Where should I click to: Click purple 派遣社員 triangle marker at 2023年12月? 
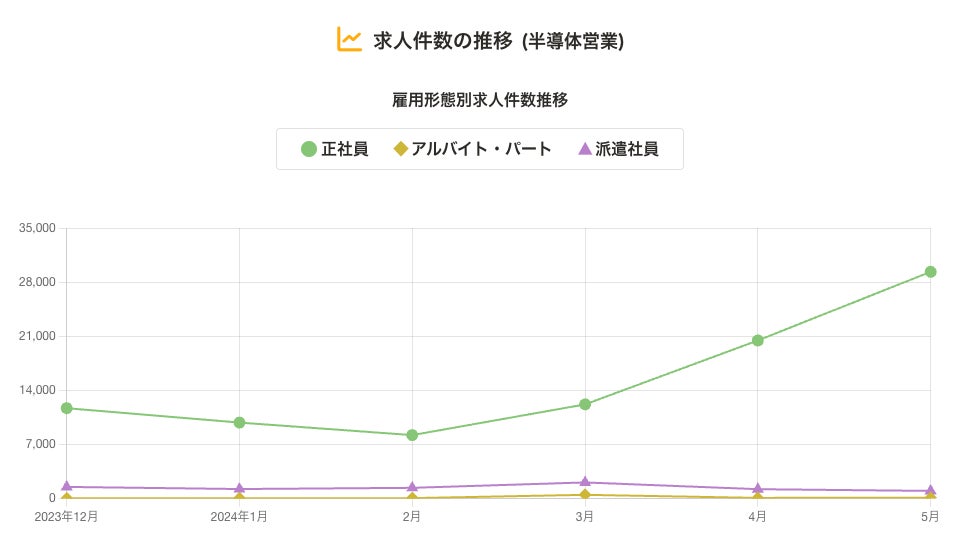tap(67, 486)
